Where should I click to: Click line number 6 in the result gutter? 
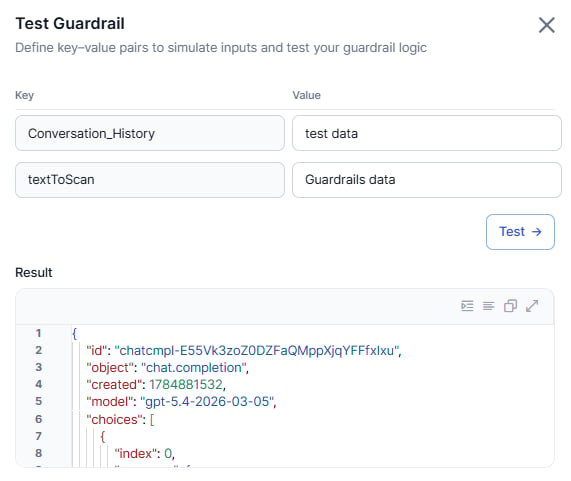(x=39, y=419)
